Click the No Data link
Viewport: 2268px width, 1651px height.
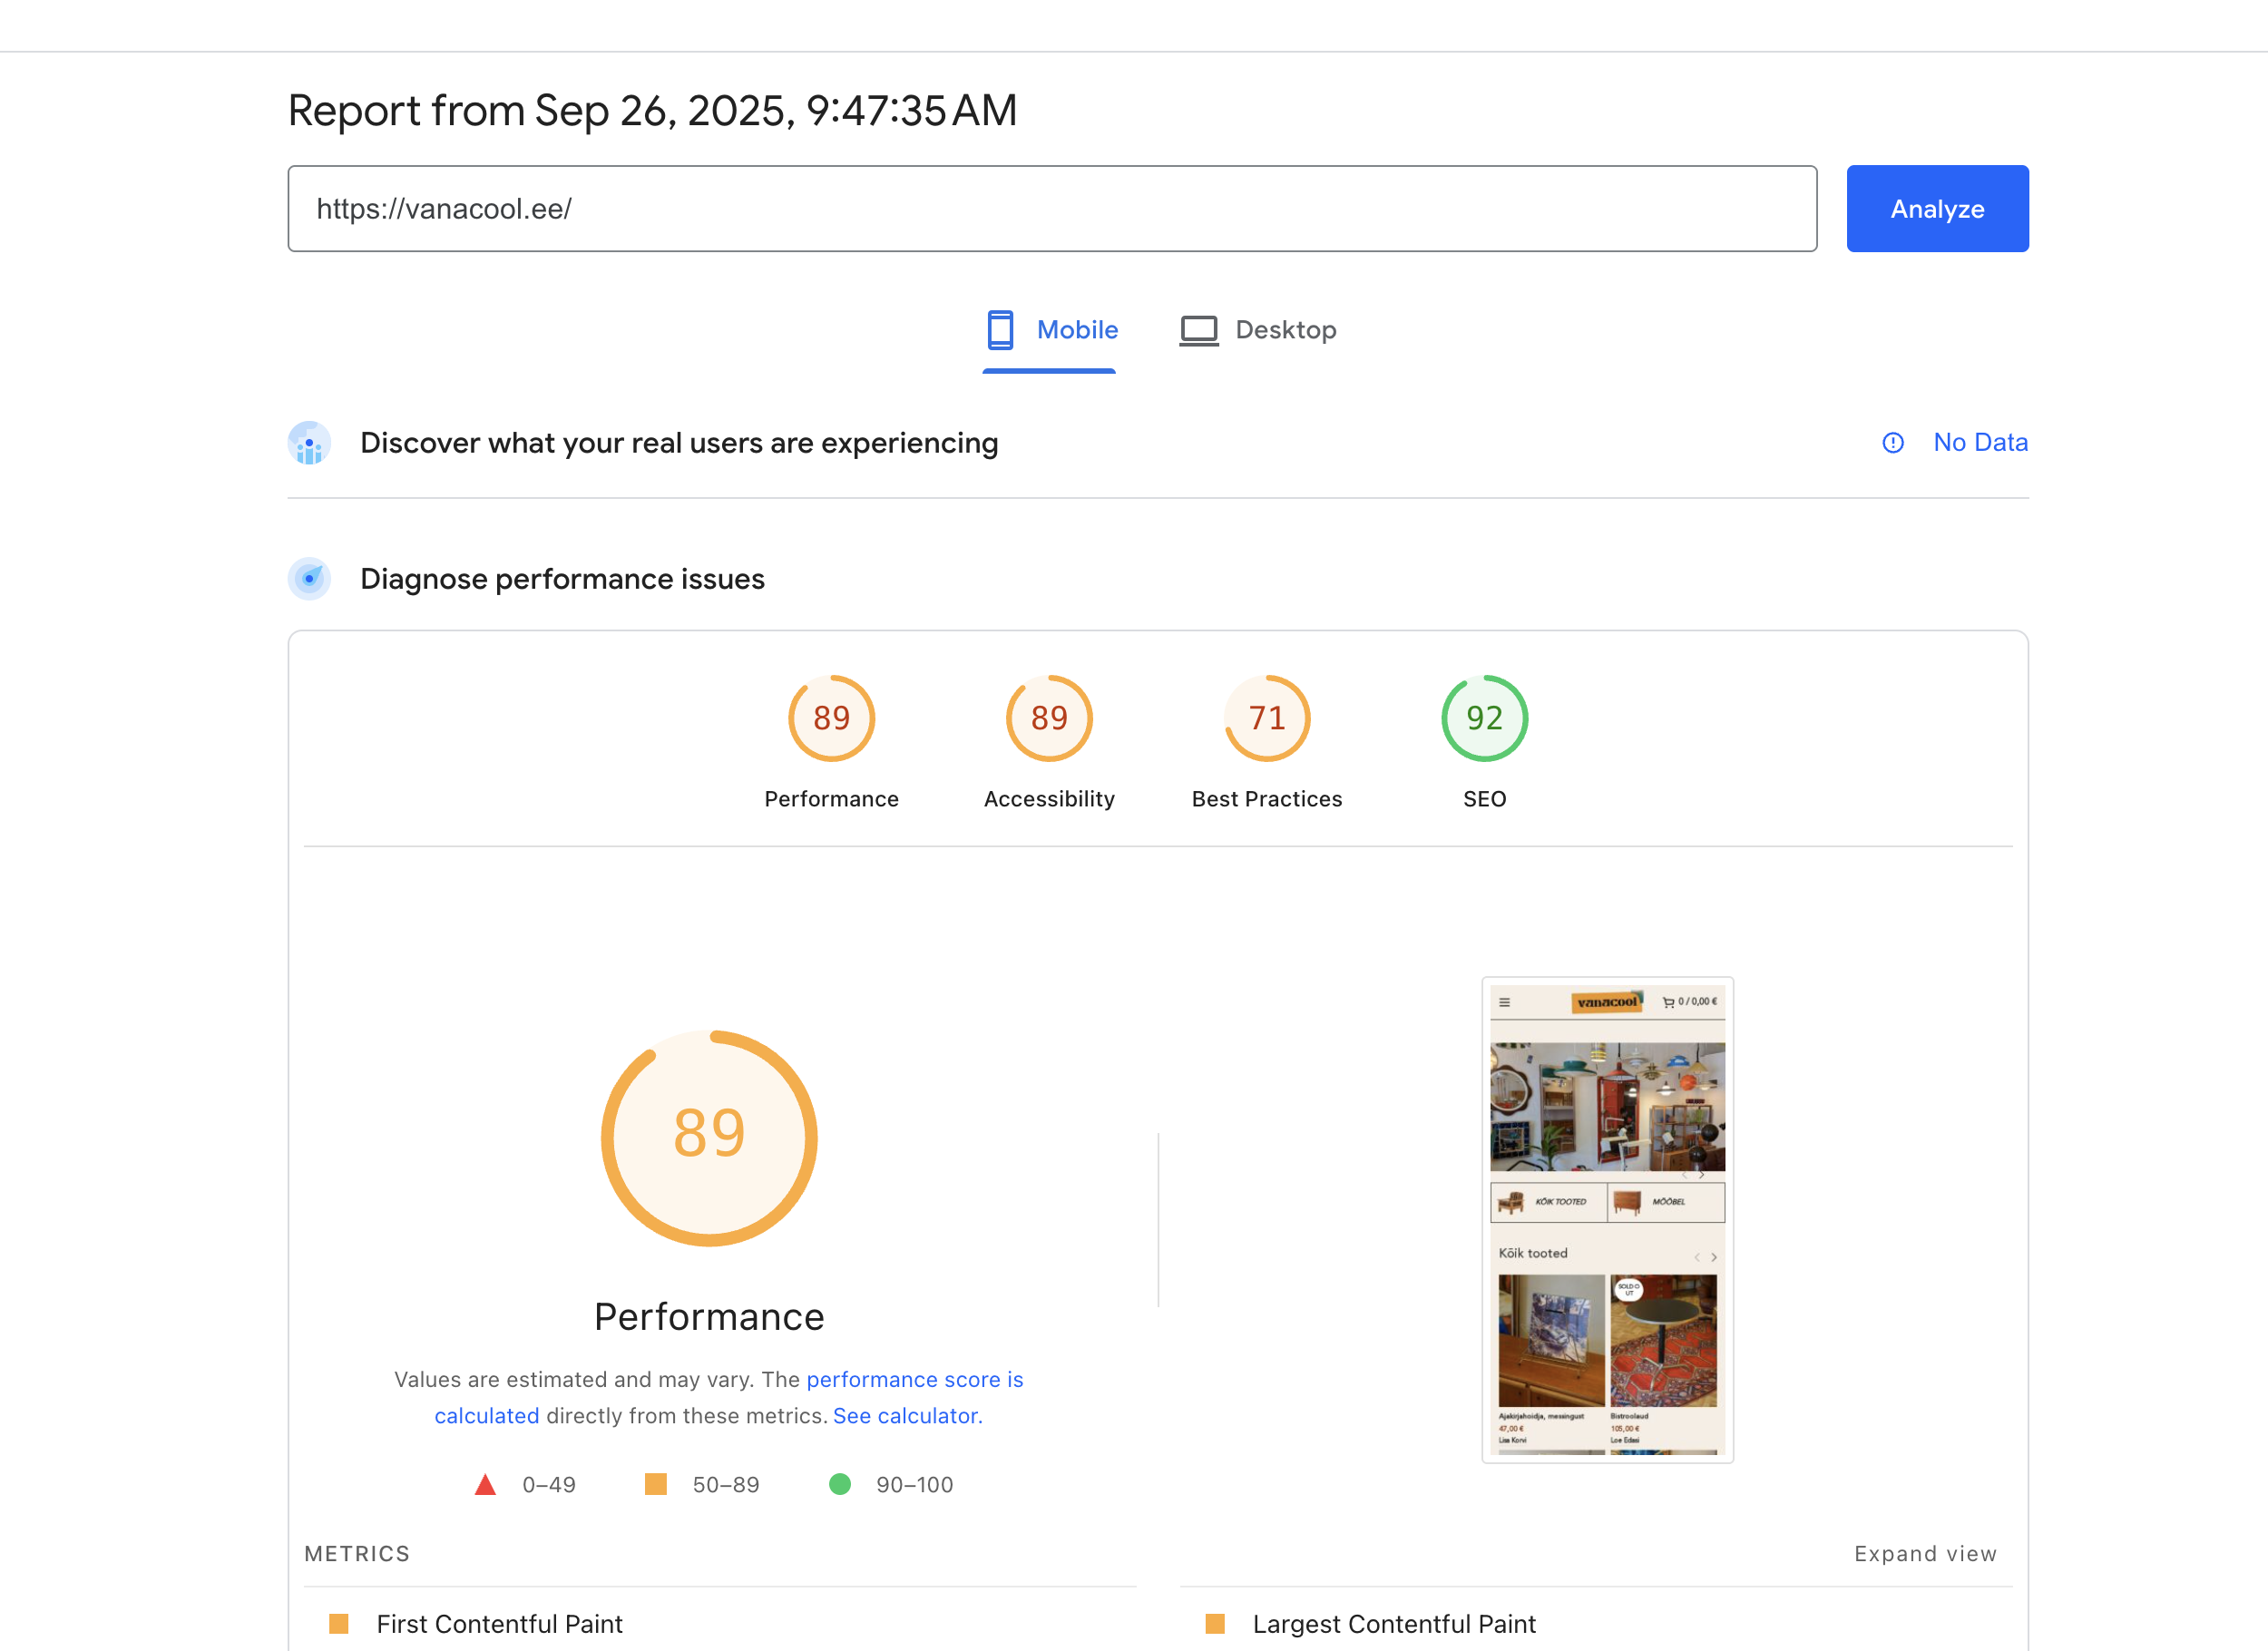1980,442
